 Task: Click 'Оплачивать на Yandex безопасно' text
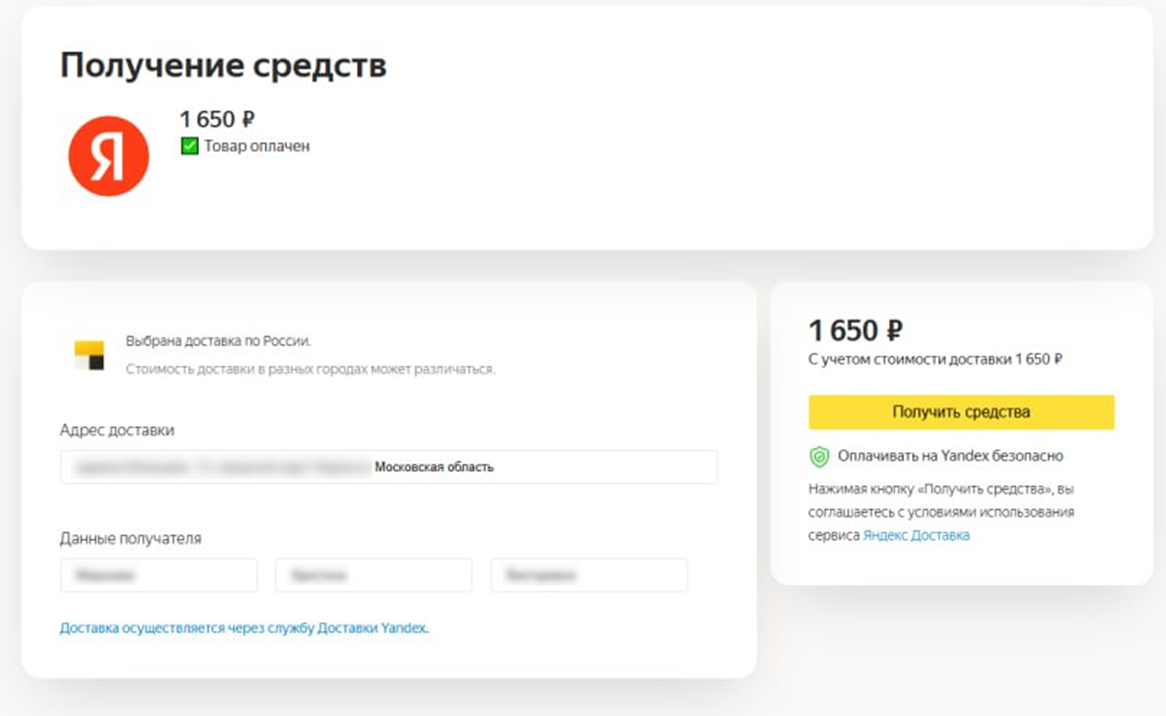[x=950, y=456]
